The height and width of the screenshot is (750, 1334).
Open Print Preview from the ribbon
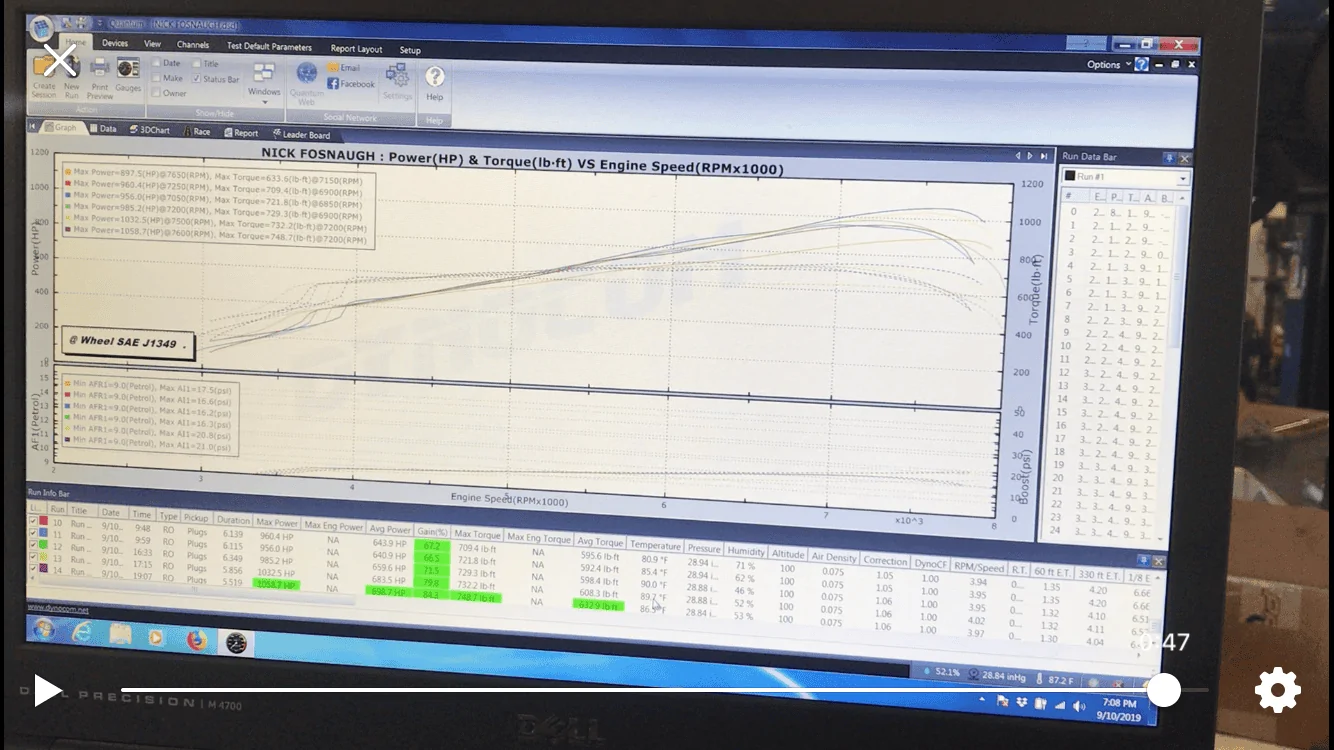[x=100, y=78]
